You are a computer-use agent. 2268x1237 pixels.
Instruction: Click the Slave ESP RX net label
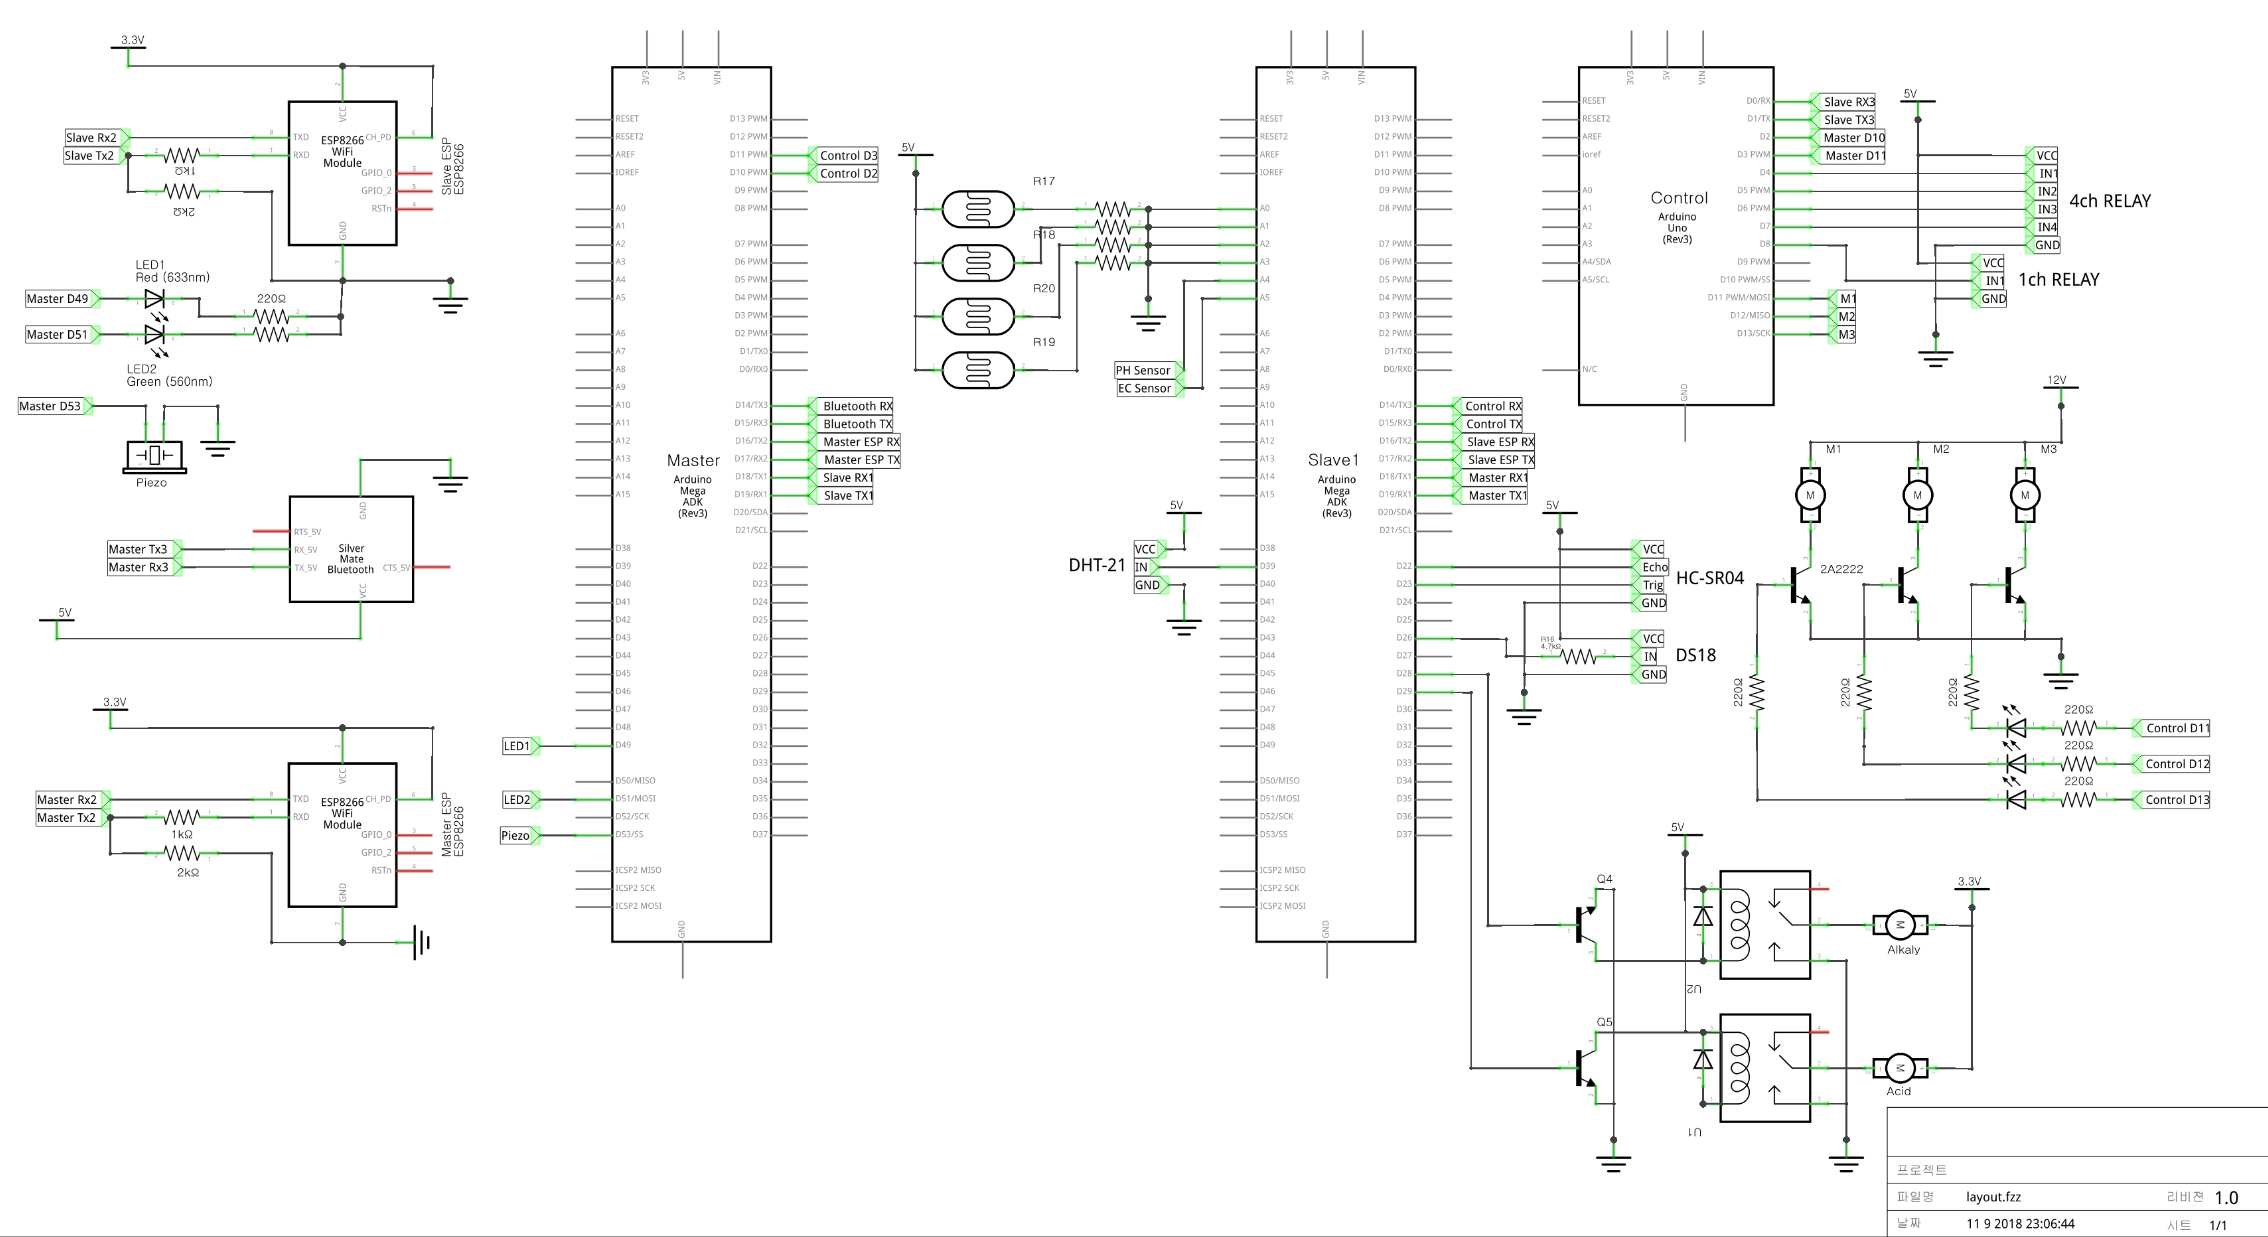click(1493, 442)
